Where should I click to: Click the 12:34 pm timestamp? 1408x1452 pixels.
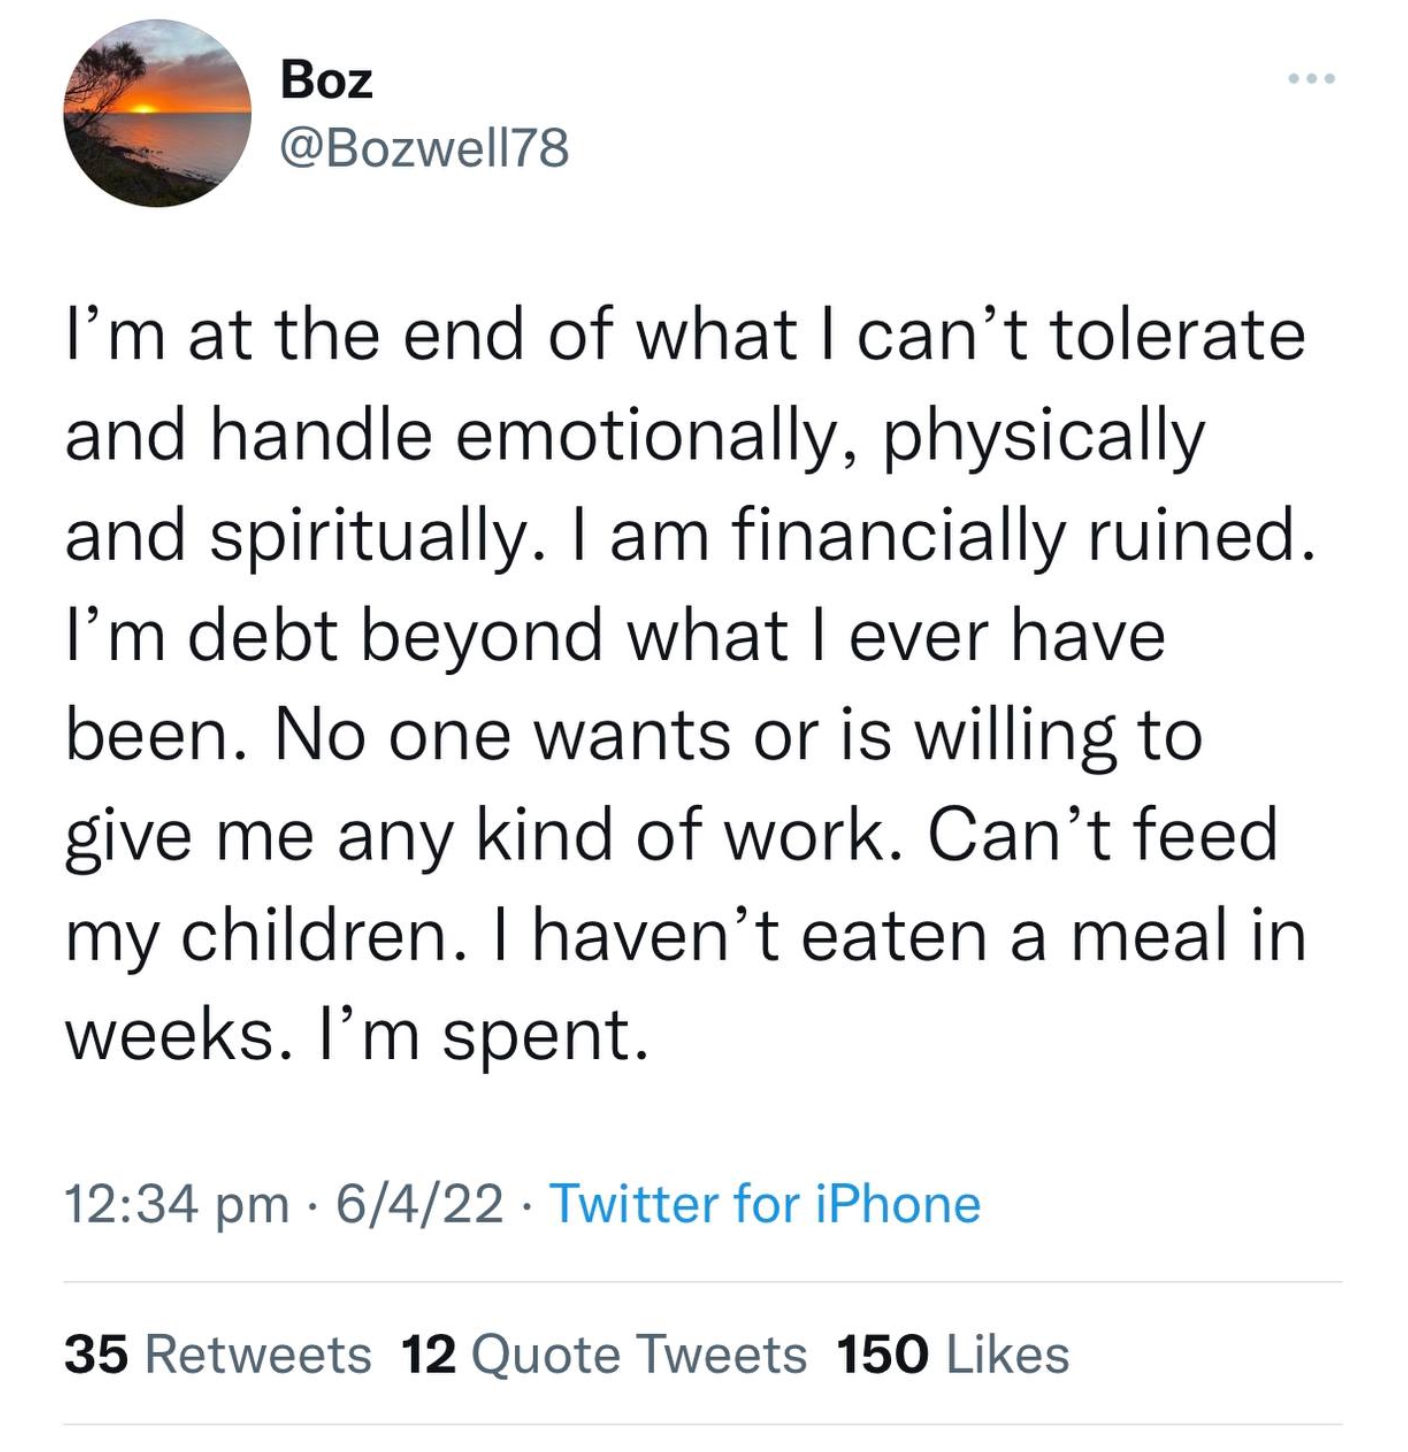176,1204
